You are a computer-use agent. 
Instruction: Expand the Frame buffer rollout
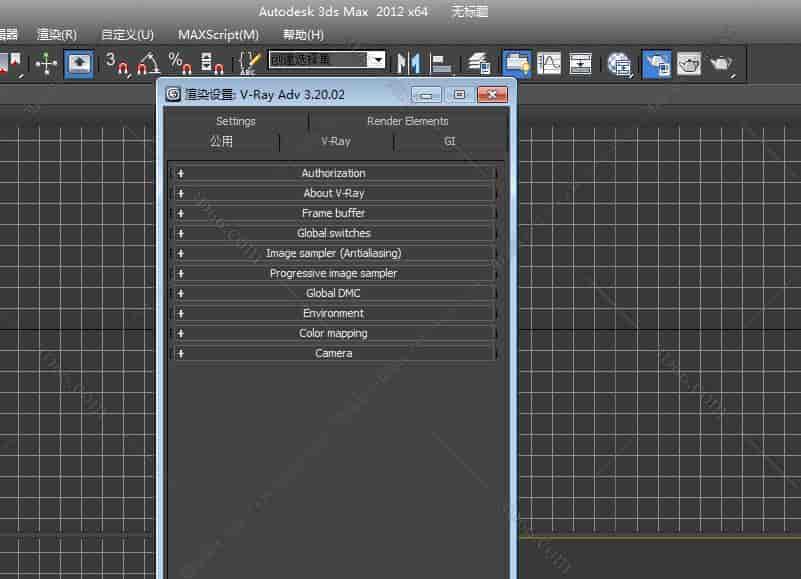[333, 213]
